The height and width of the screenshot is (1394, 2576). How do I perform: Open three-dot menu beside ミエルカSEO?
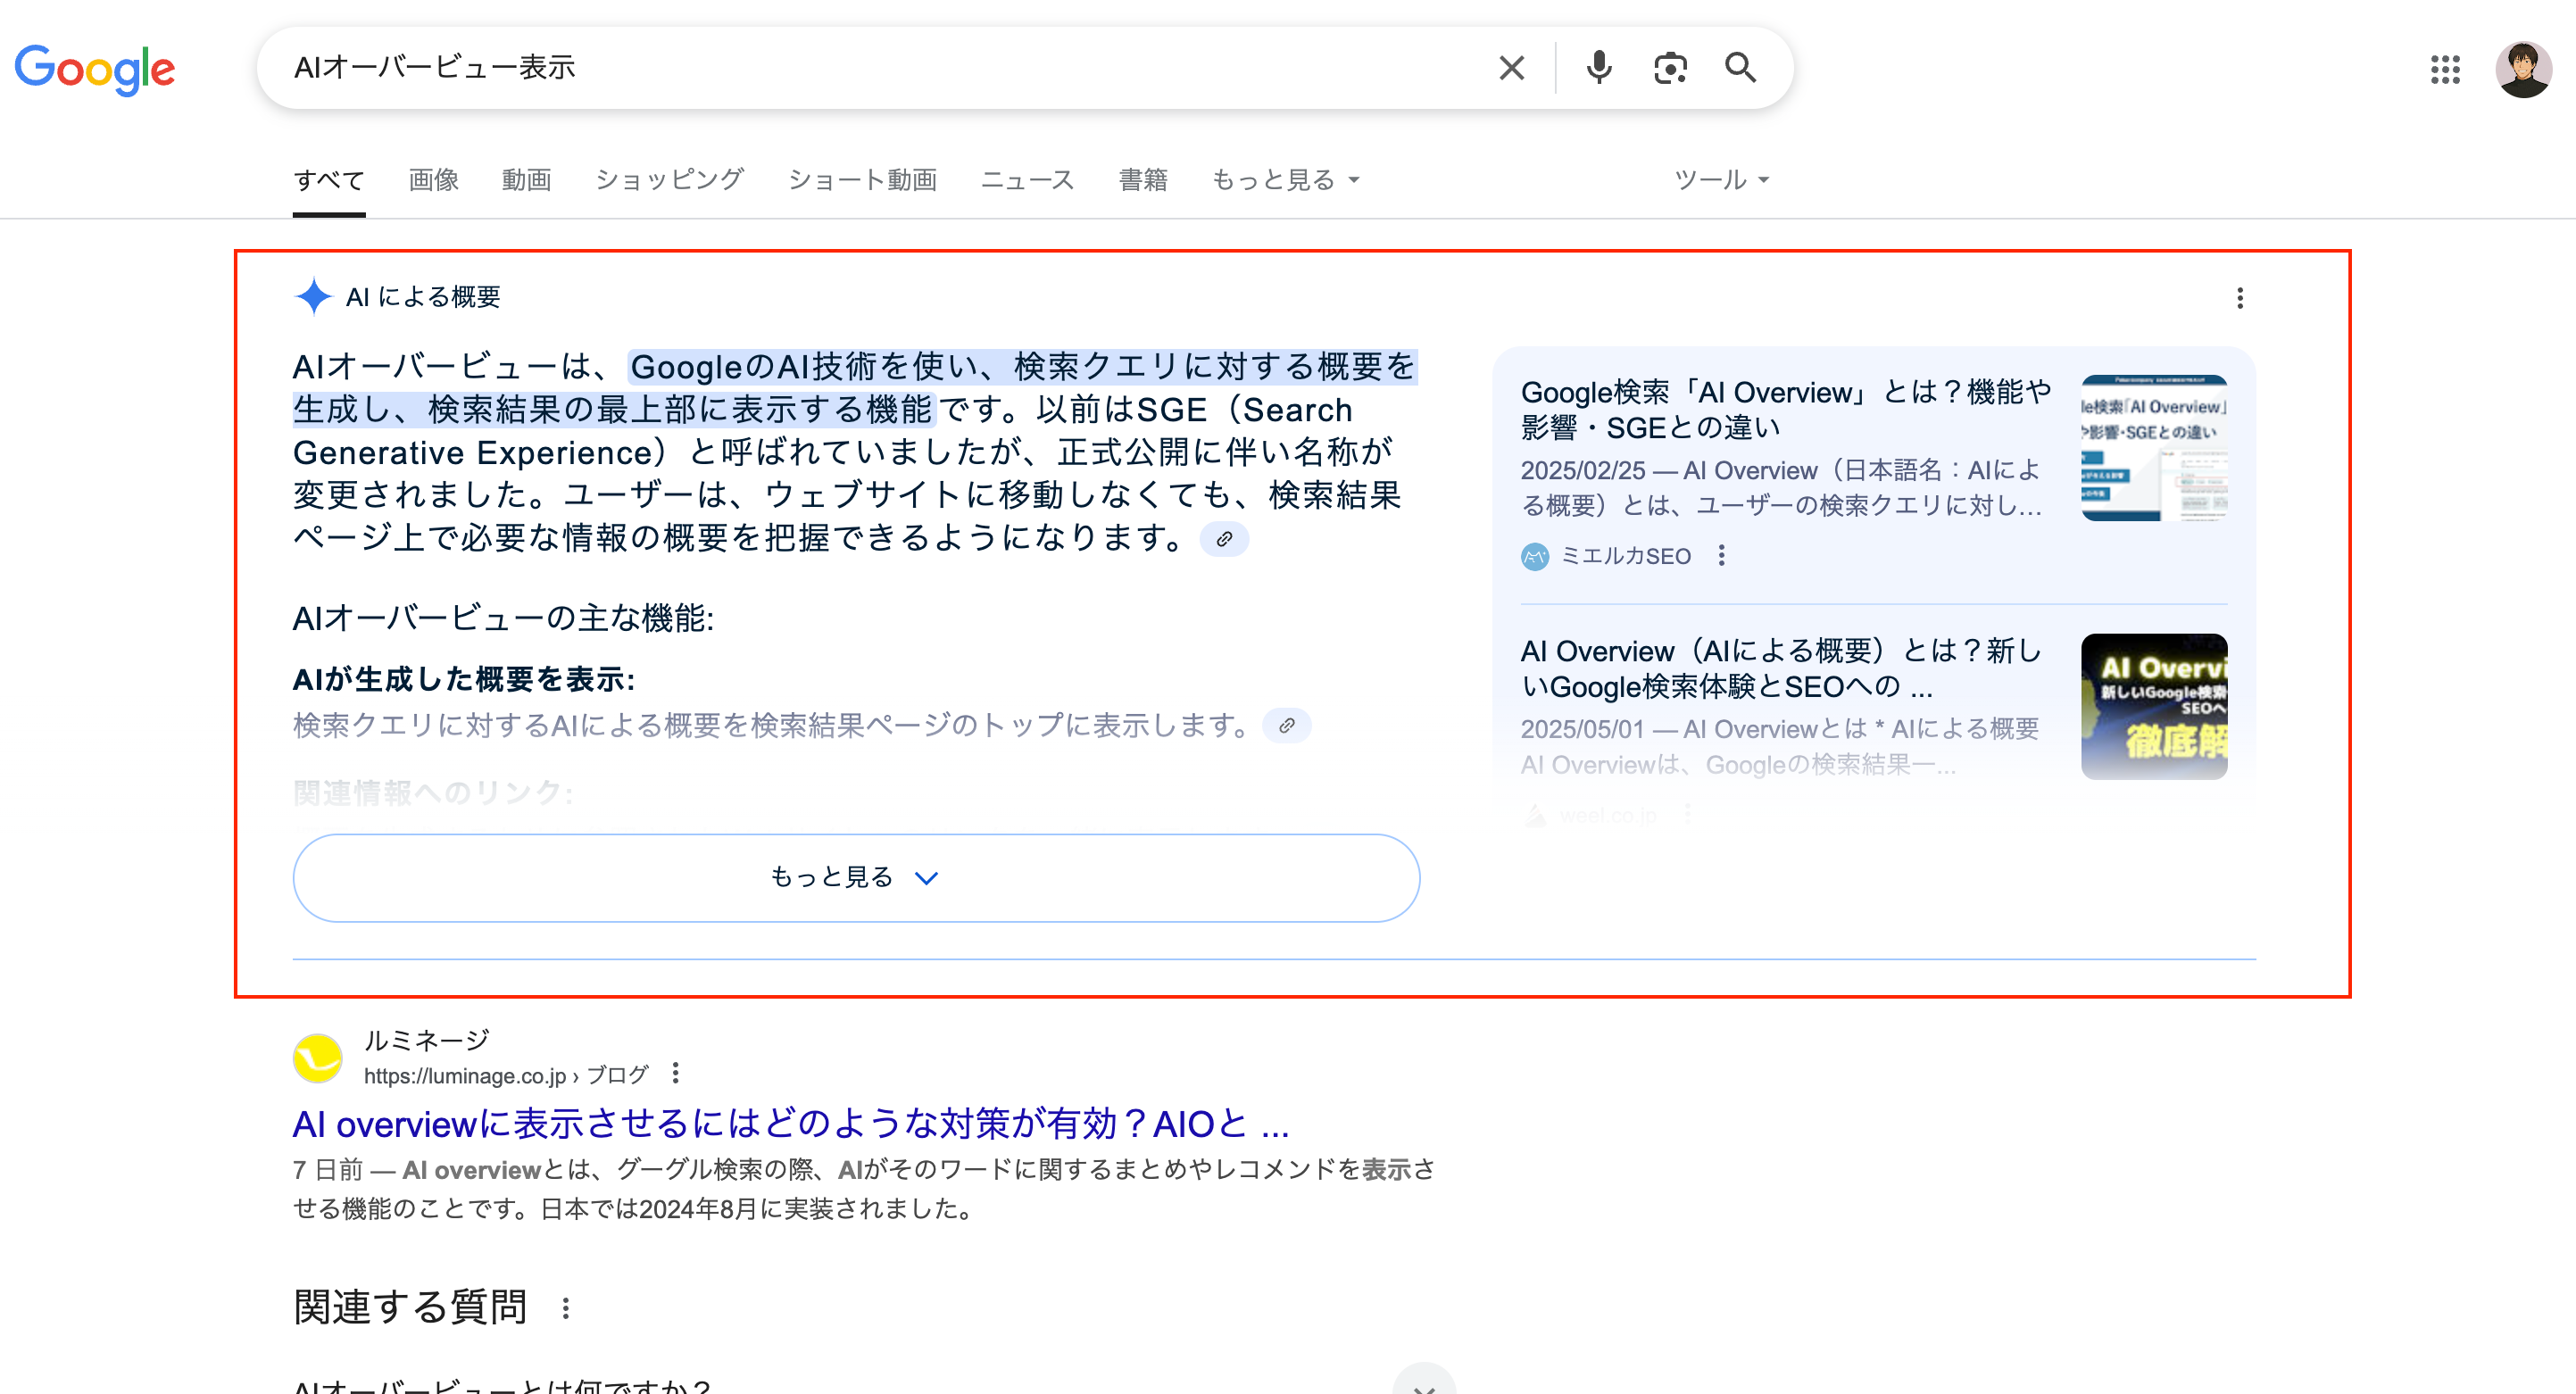pyautogui.click(x=1721, y=555)
